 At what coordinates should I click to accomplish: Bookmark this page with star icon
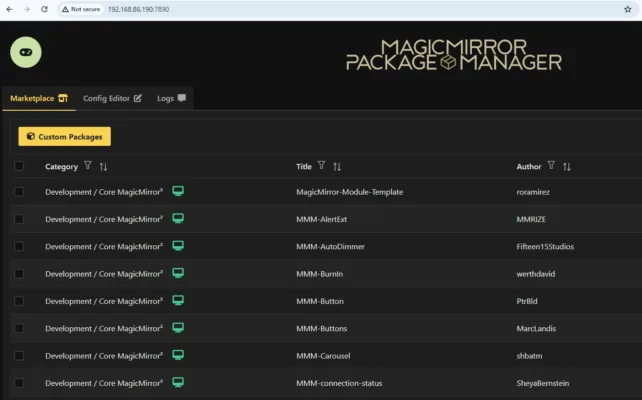point(628,9)
